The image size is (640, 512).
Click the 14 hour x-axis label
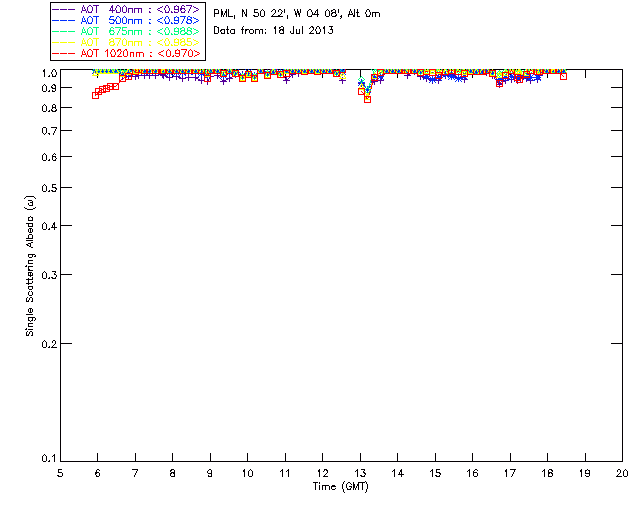tap(398, 473)
